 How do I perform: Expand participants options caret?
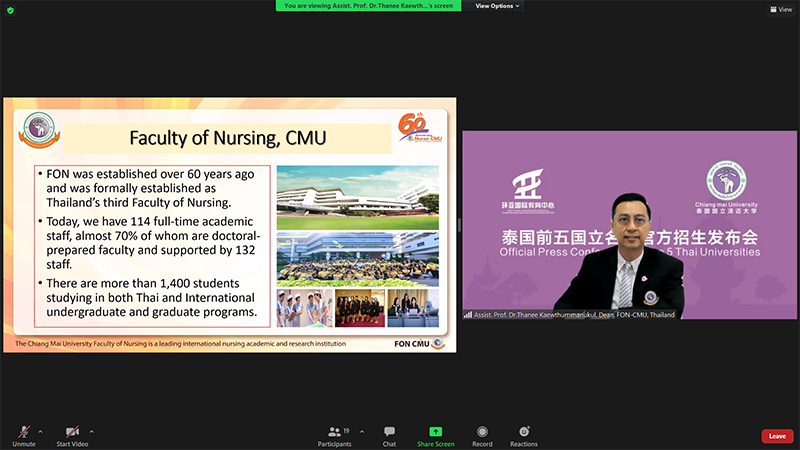pos(362,432)
